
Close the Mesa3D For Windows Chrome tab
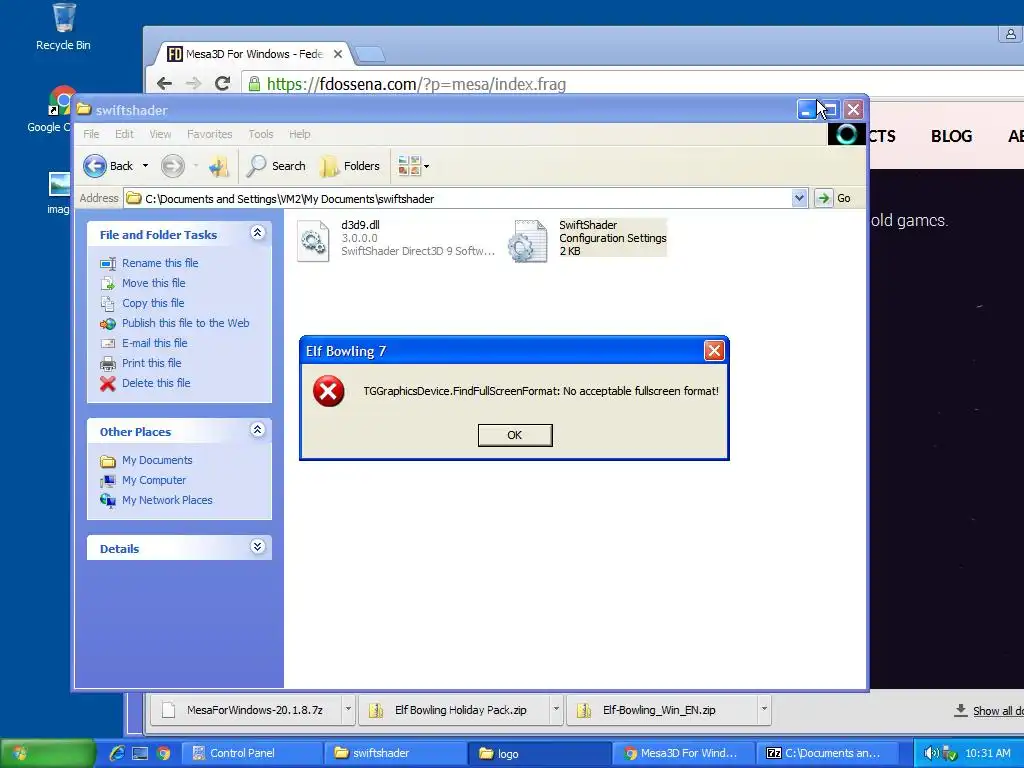click(338, 54)
